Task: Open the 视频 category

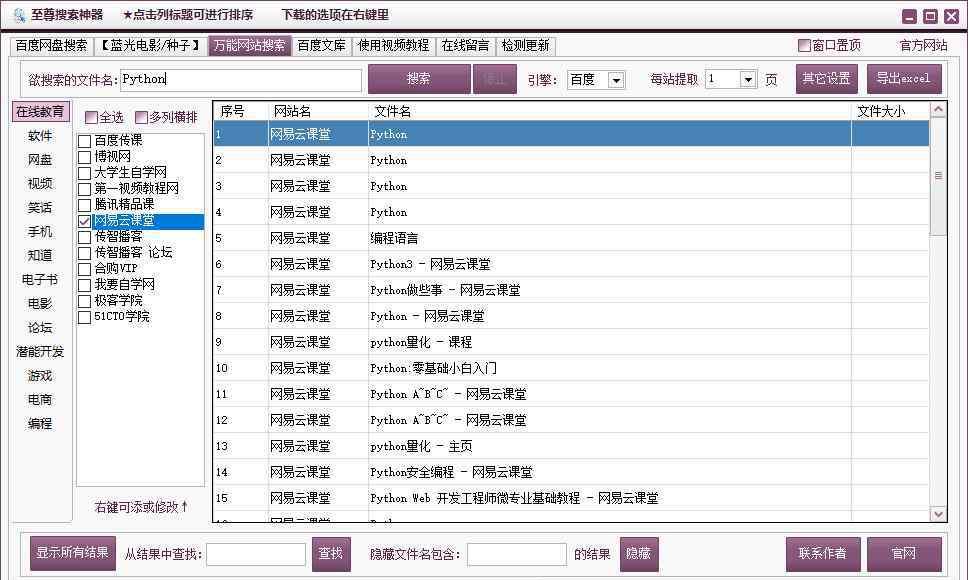Action: (x=41, y=184)
